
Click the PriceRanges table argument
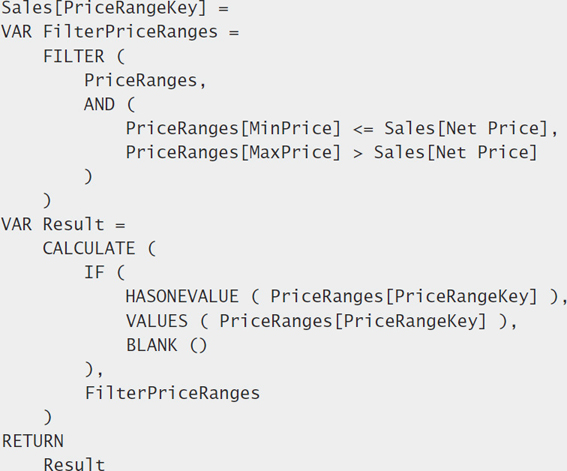pos(141,80)
